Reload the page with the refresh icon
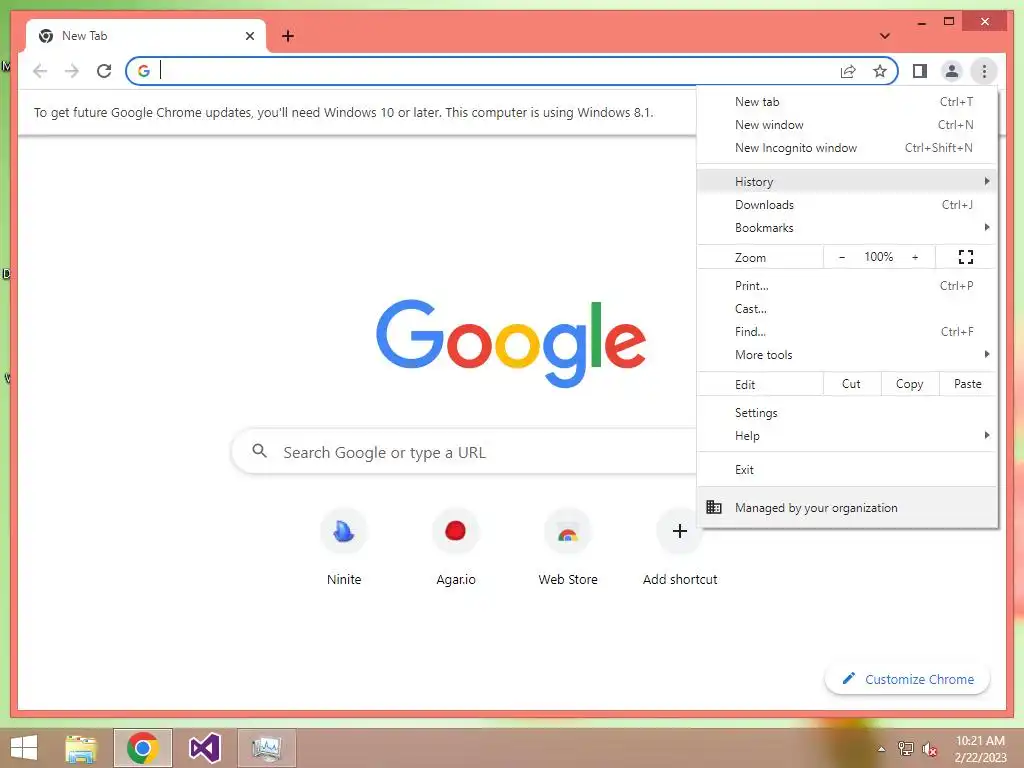 coord(104,71)
